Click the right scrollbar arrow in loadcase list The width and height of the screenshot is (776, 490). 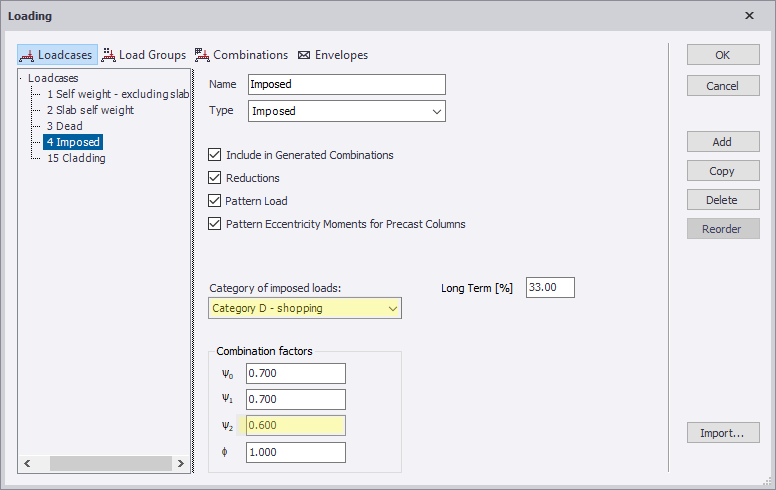[181, 463]
